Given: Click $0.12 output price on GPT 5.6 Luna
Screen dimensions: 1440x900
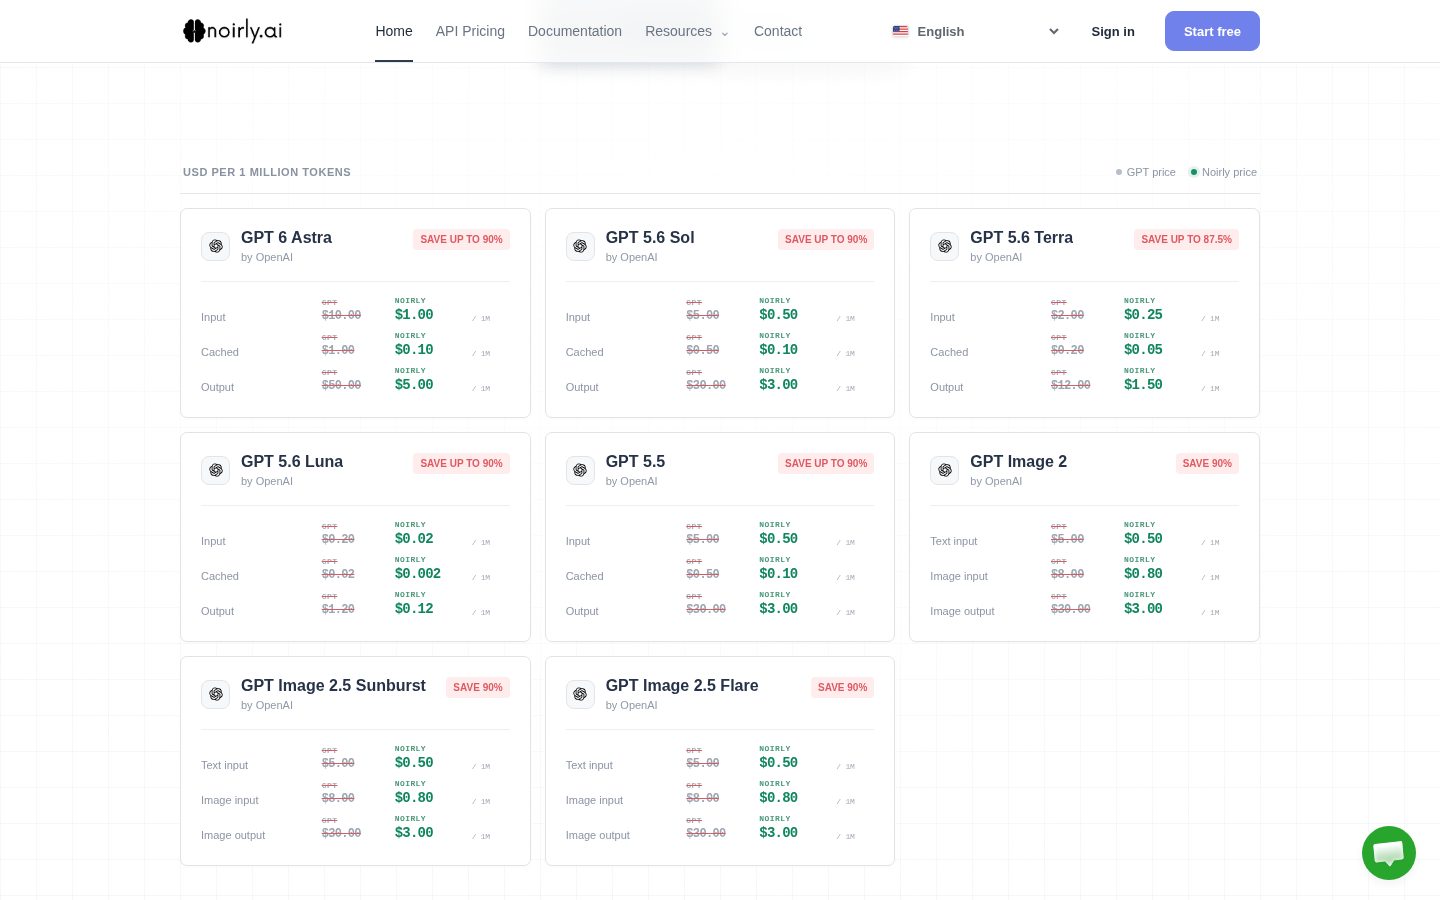Looking at the screenshot, I should click(x=414, y=608).
